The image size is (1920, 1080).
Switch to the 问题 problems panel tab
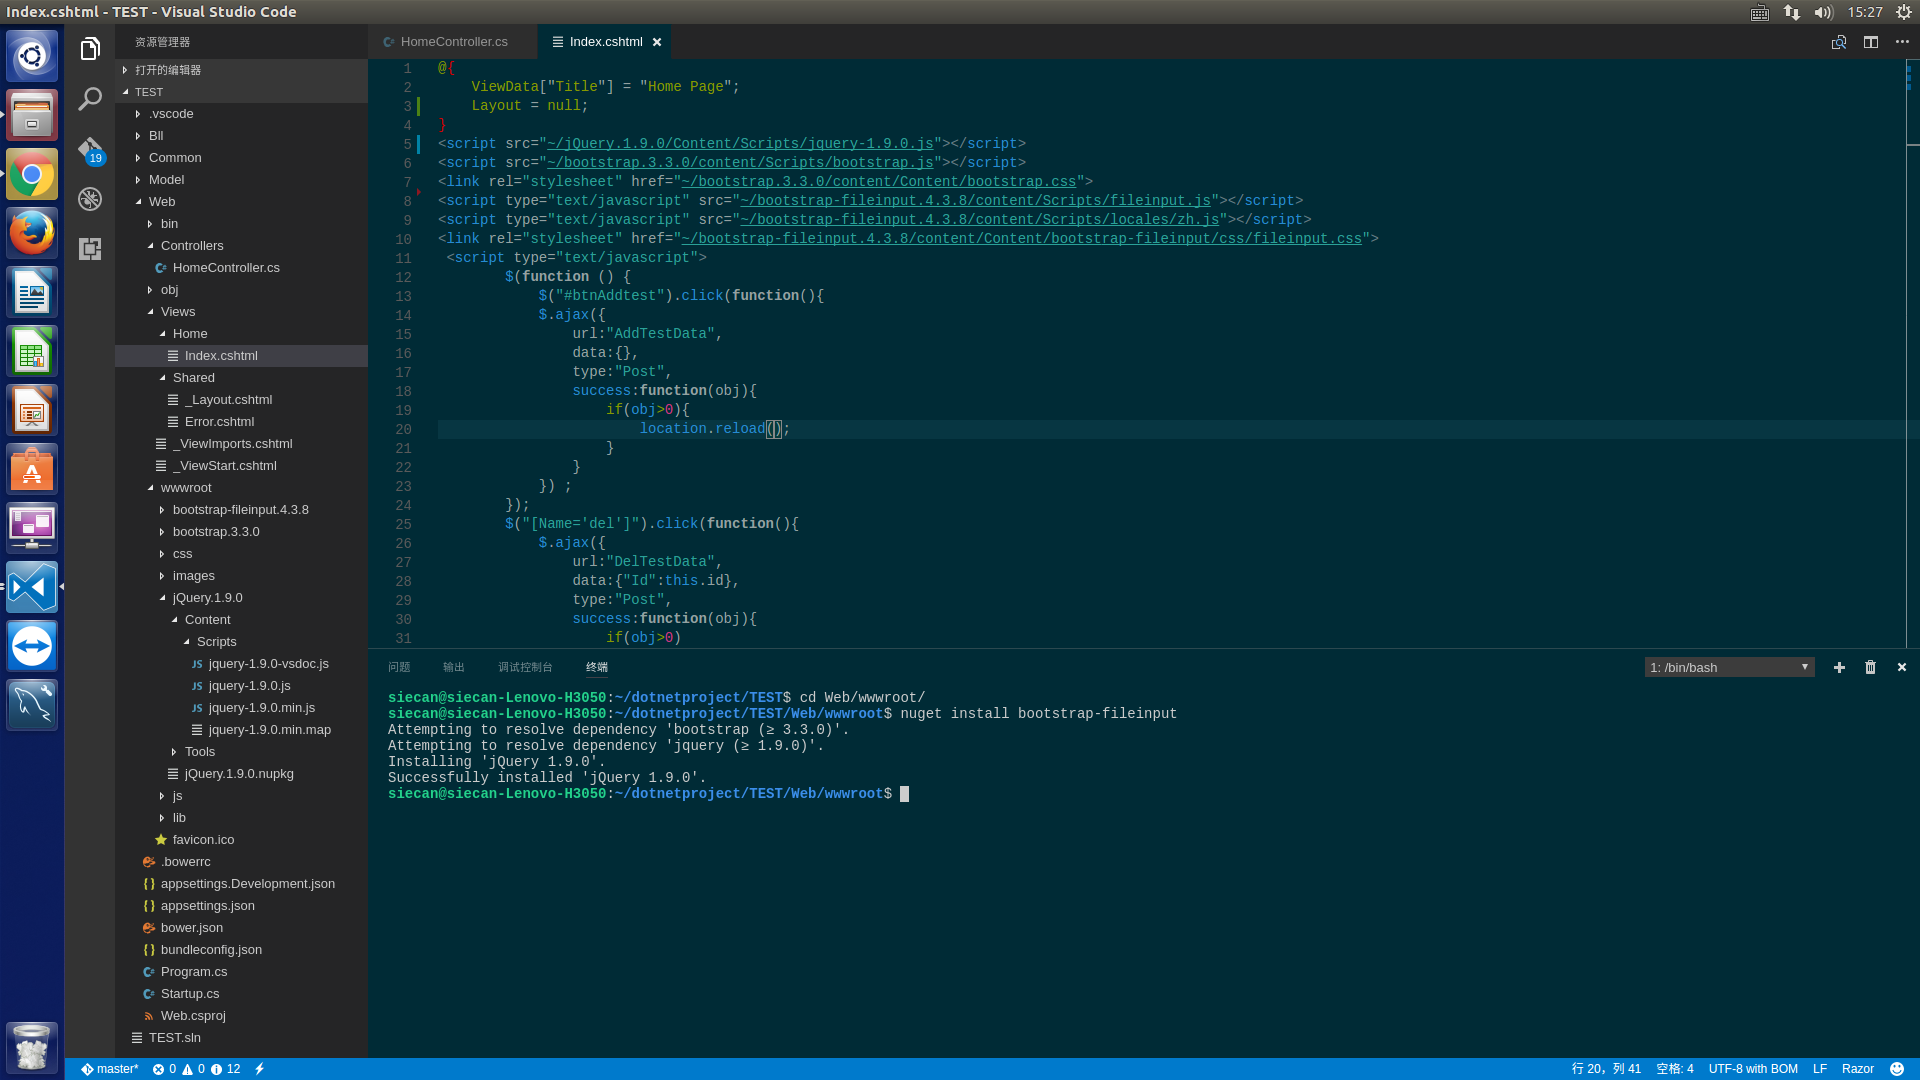[399, 667]
